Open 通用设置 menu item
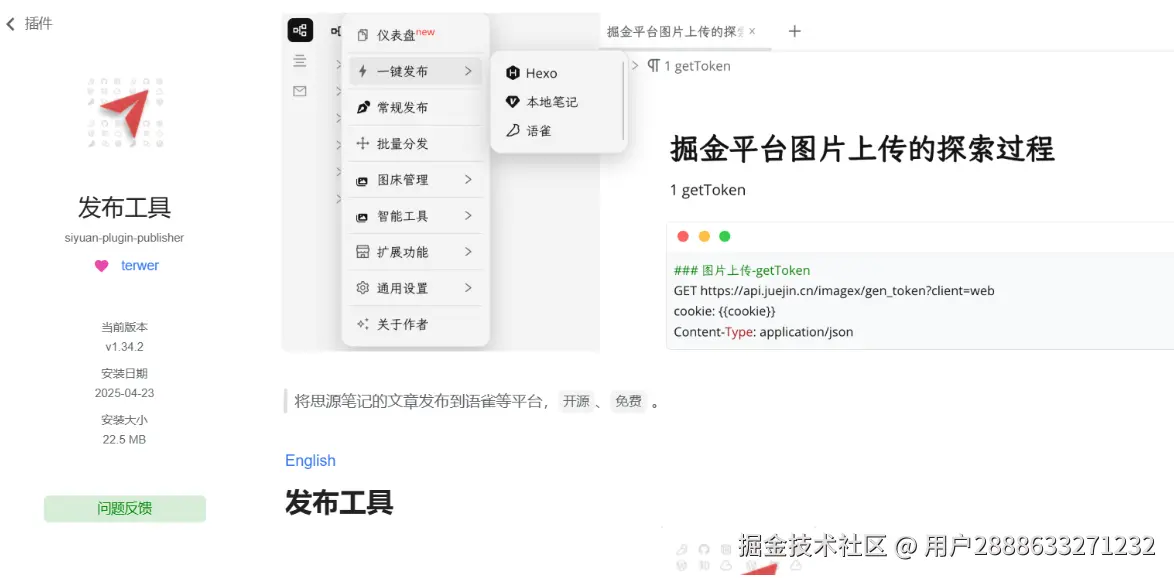The width and height of the screenshot is (1174, 578). pyautogui.click(x=415, y=288)
